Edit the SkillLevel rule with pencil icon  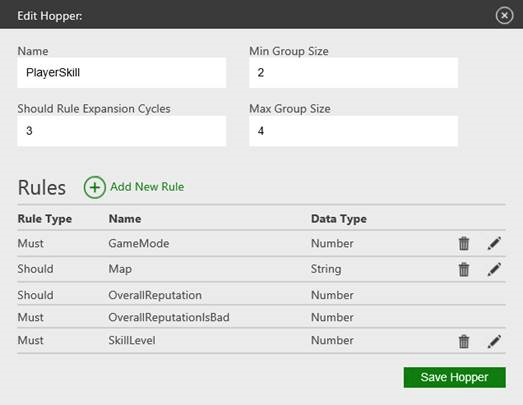(494, 342)
